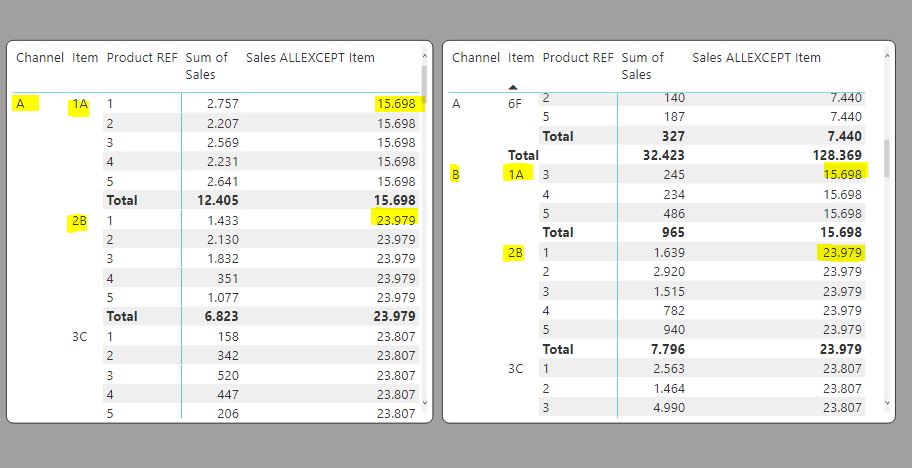Click the highlighted 15.698 beside 2.757
Viewport: 912px width, 468px height.
click(399, 103)
